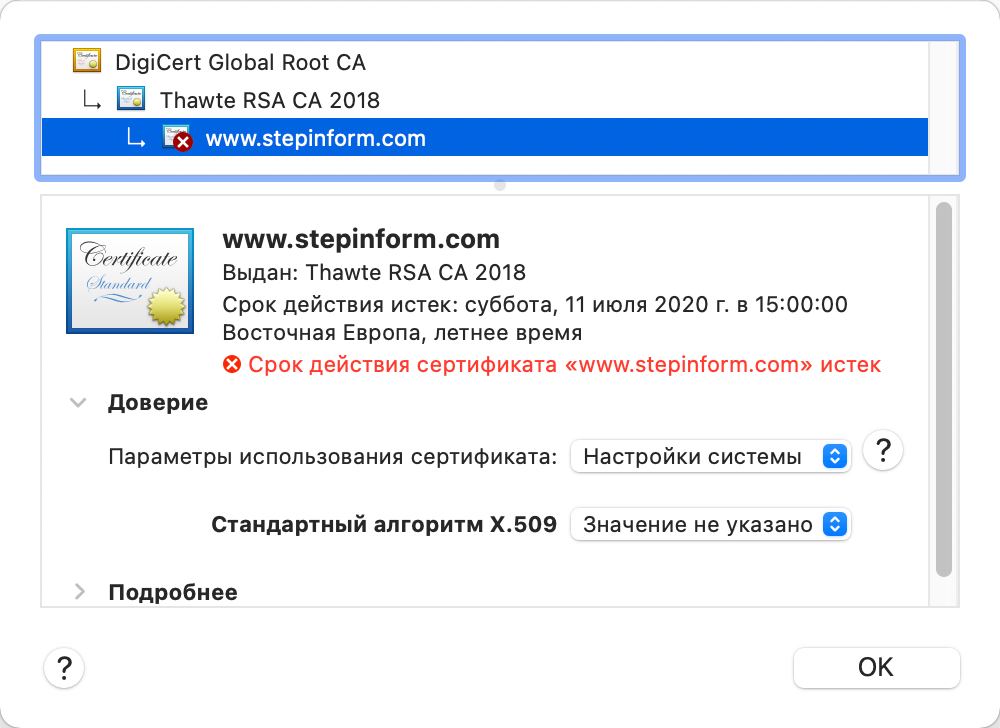Click the Выдан: Thawte RSA CA 2018 text
This screenshot has width=1000, height=728.
tap(374, 272)
